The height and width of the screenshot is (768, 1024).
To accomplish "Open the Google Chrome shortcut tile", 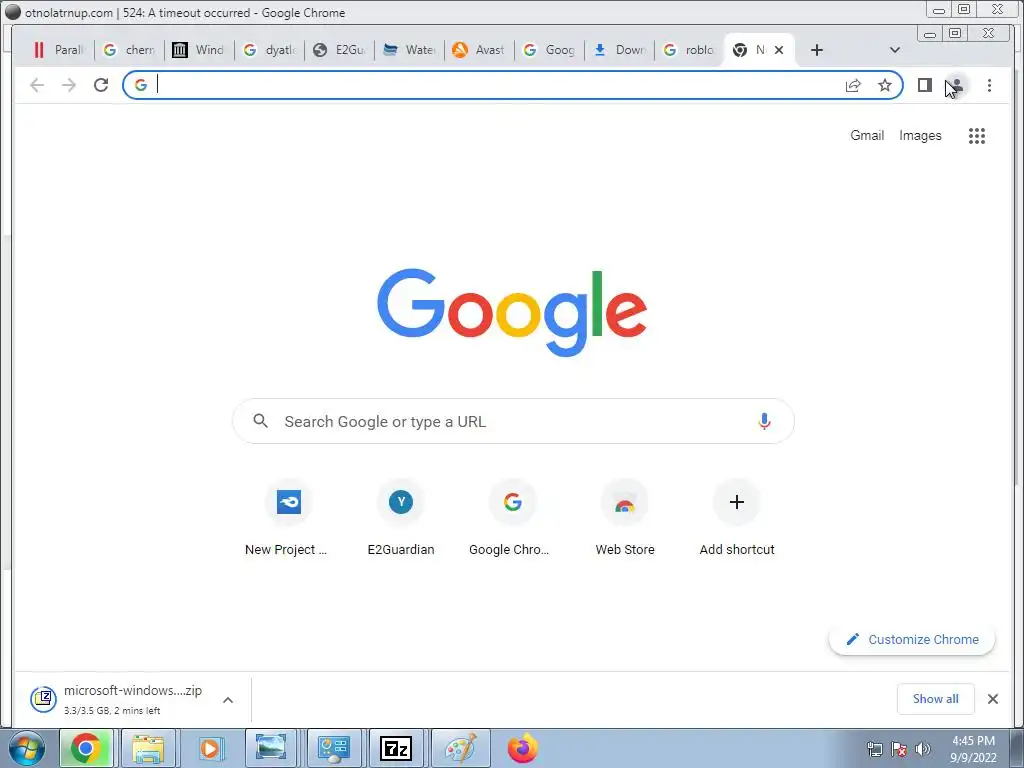I will [512, 518].
